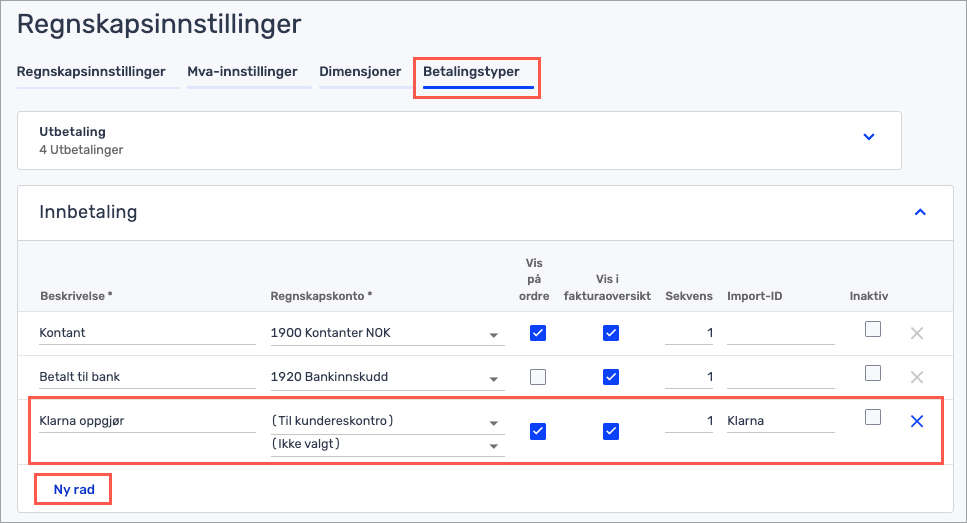Open the Dimensjoner tab
The image size is (967, 523).
(x=360, y=72)
